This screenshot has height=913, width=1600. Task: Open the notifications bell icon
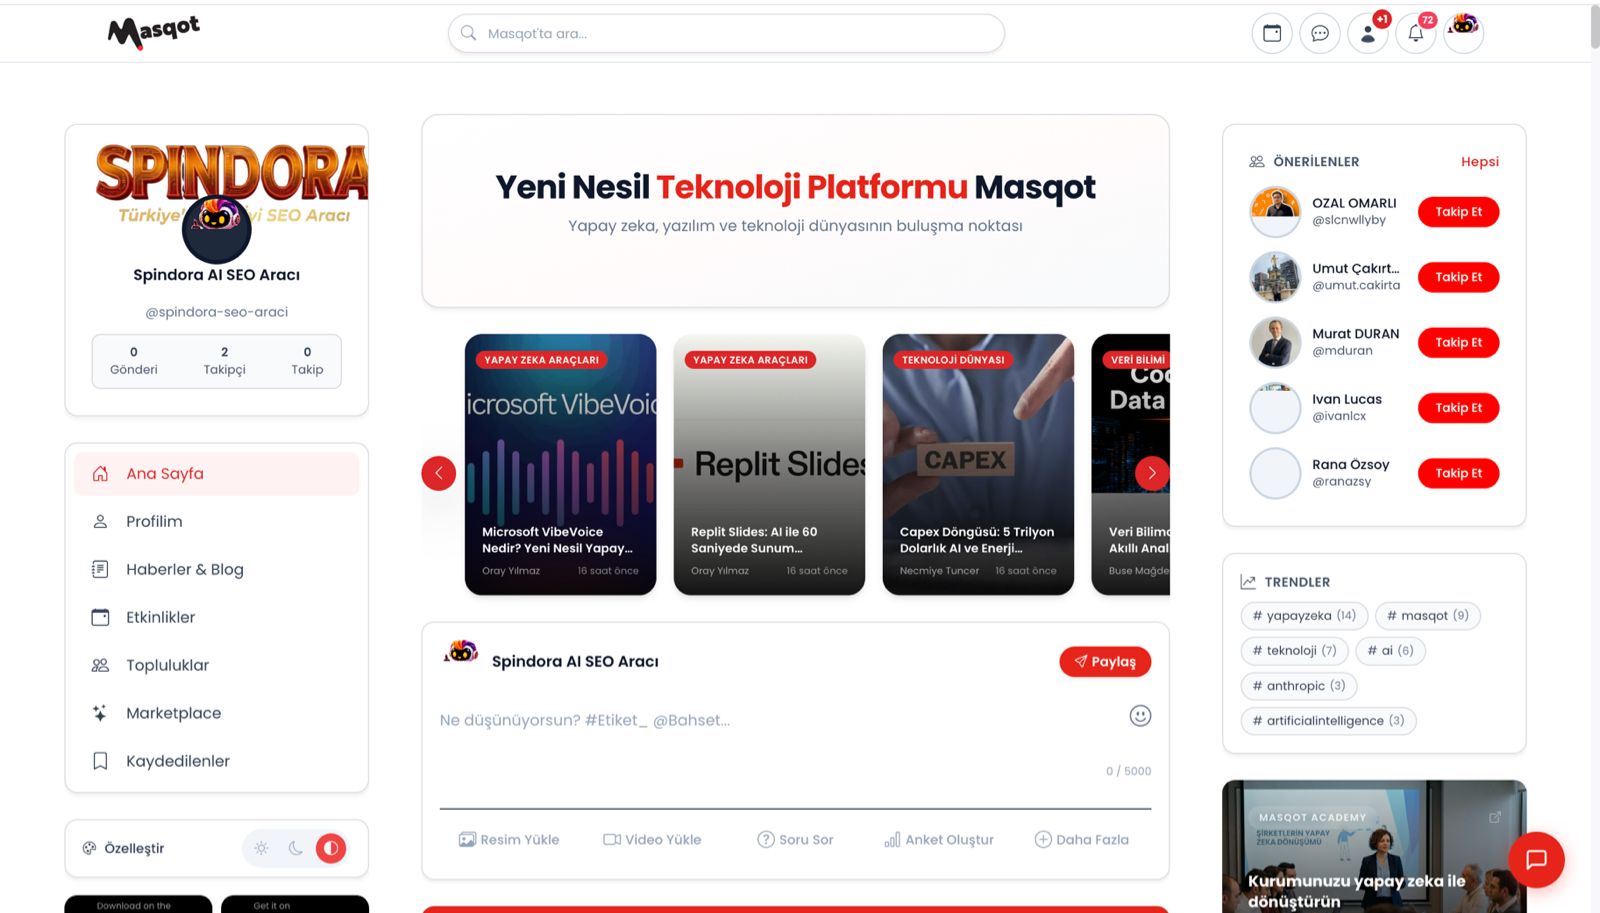[x=1416, y=33]
